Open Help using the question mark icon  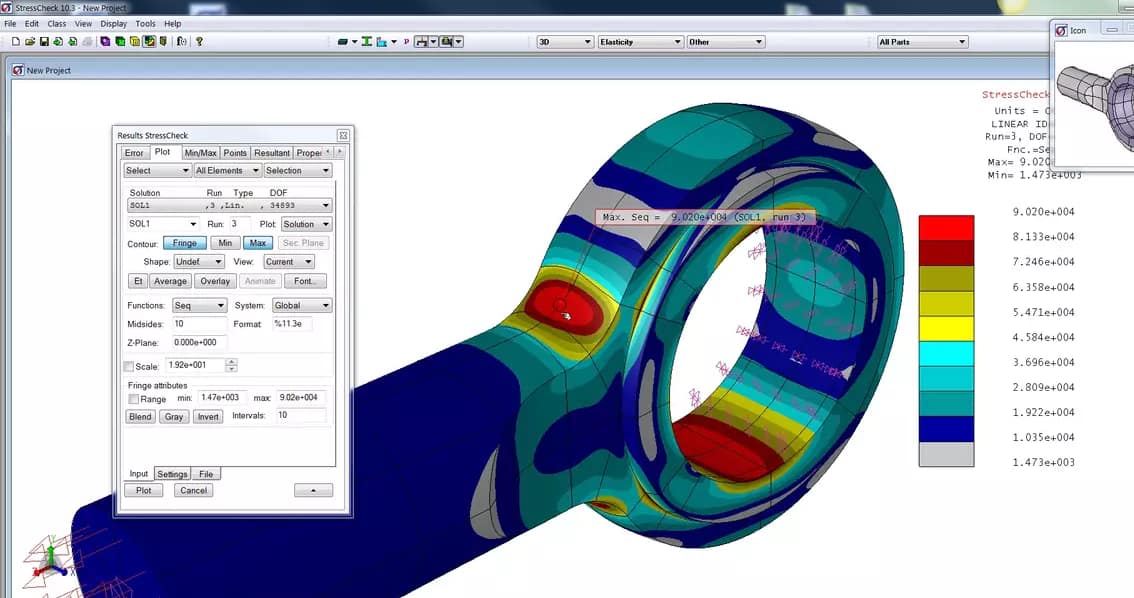click(x=197, y=40)
